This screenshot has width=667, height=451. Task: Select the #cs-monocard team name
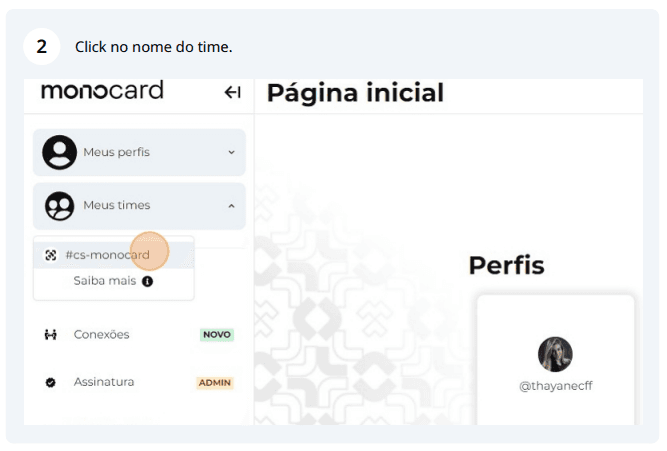tap(108, 255)
